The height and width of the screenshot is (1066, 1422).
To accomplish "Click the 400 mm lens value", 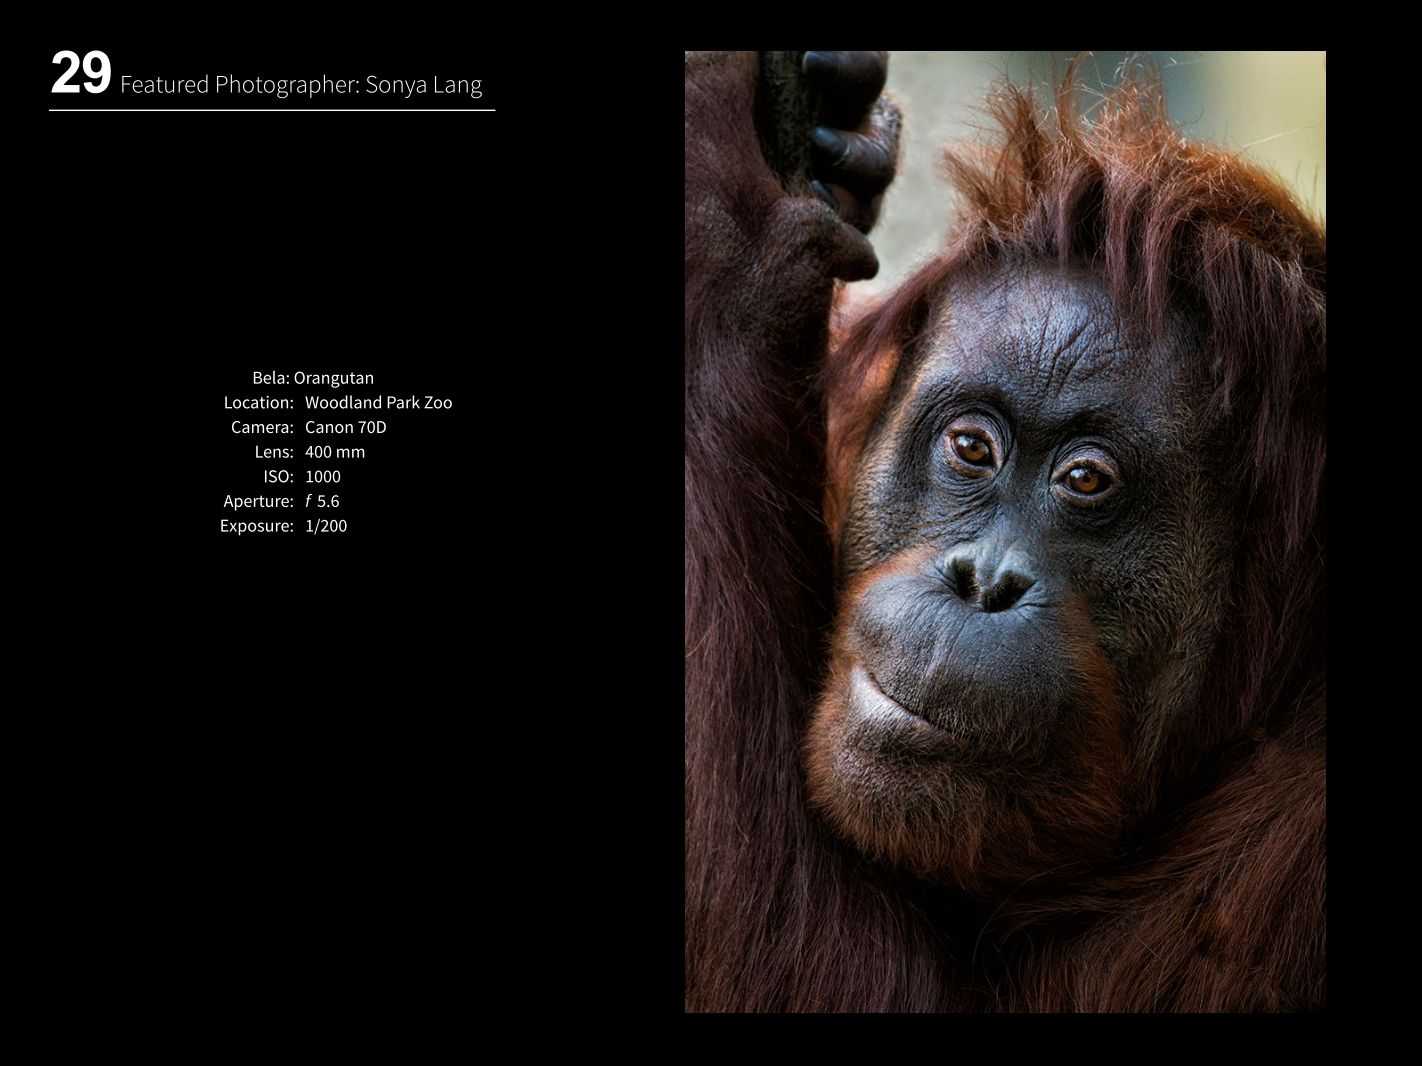I will click(x=335, y=452).
